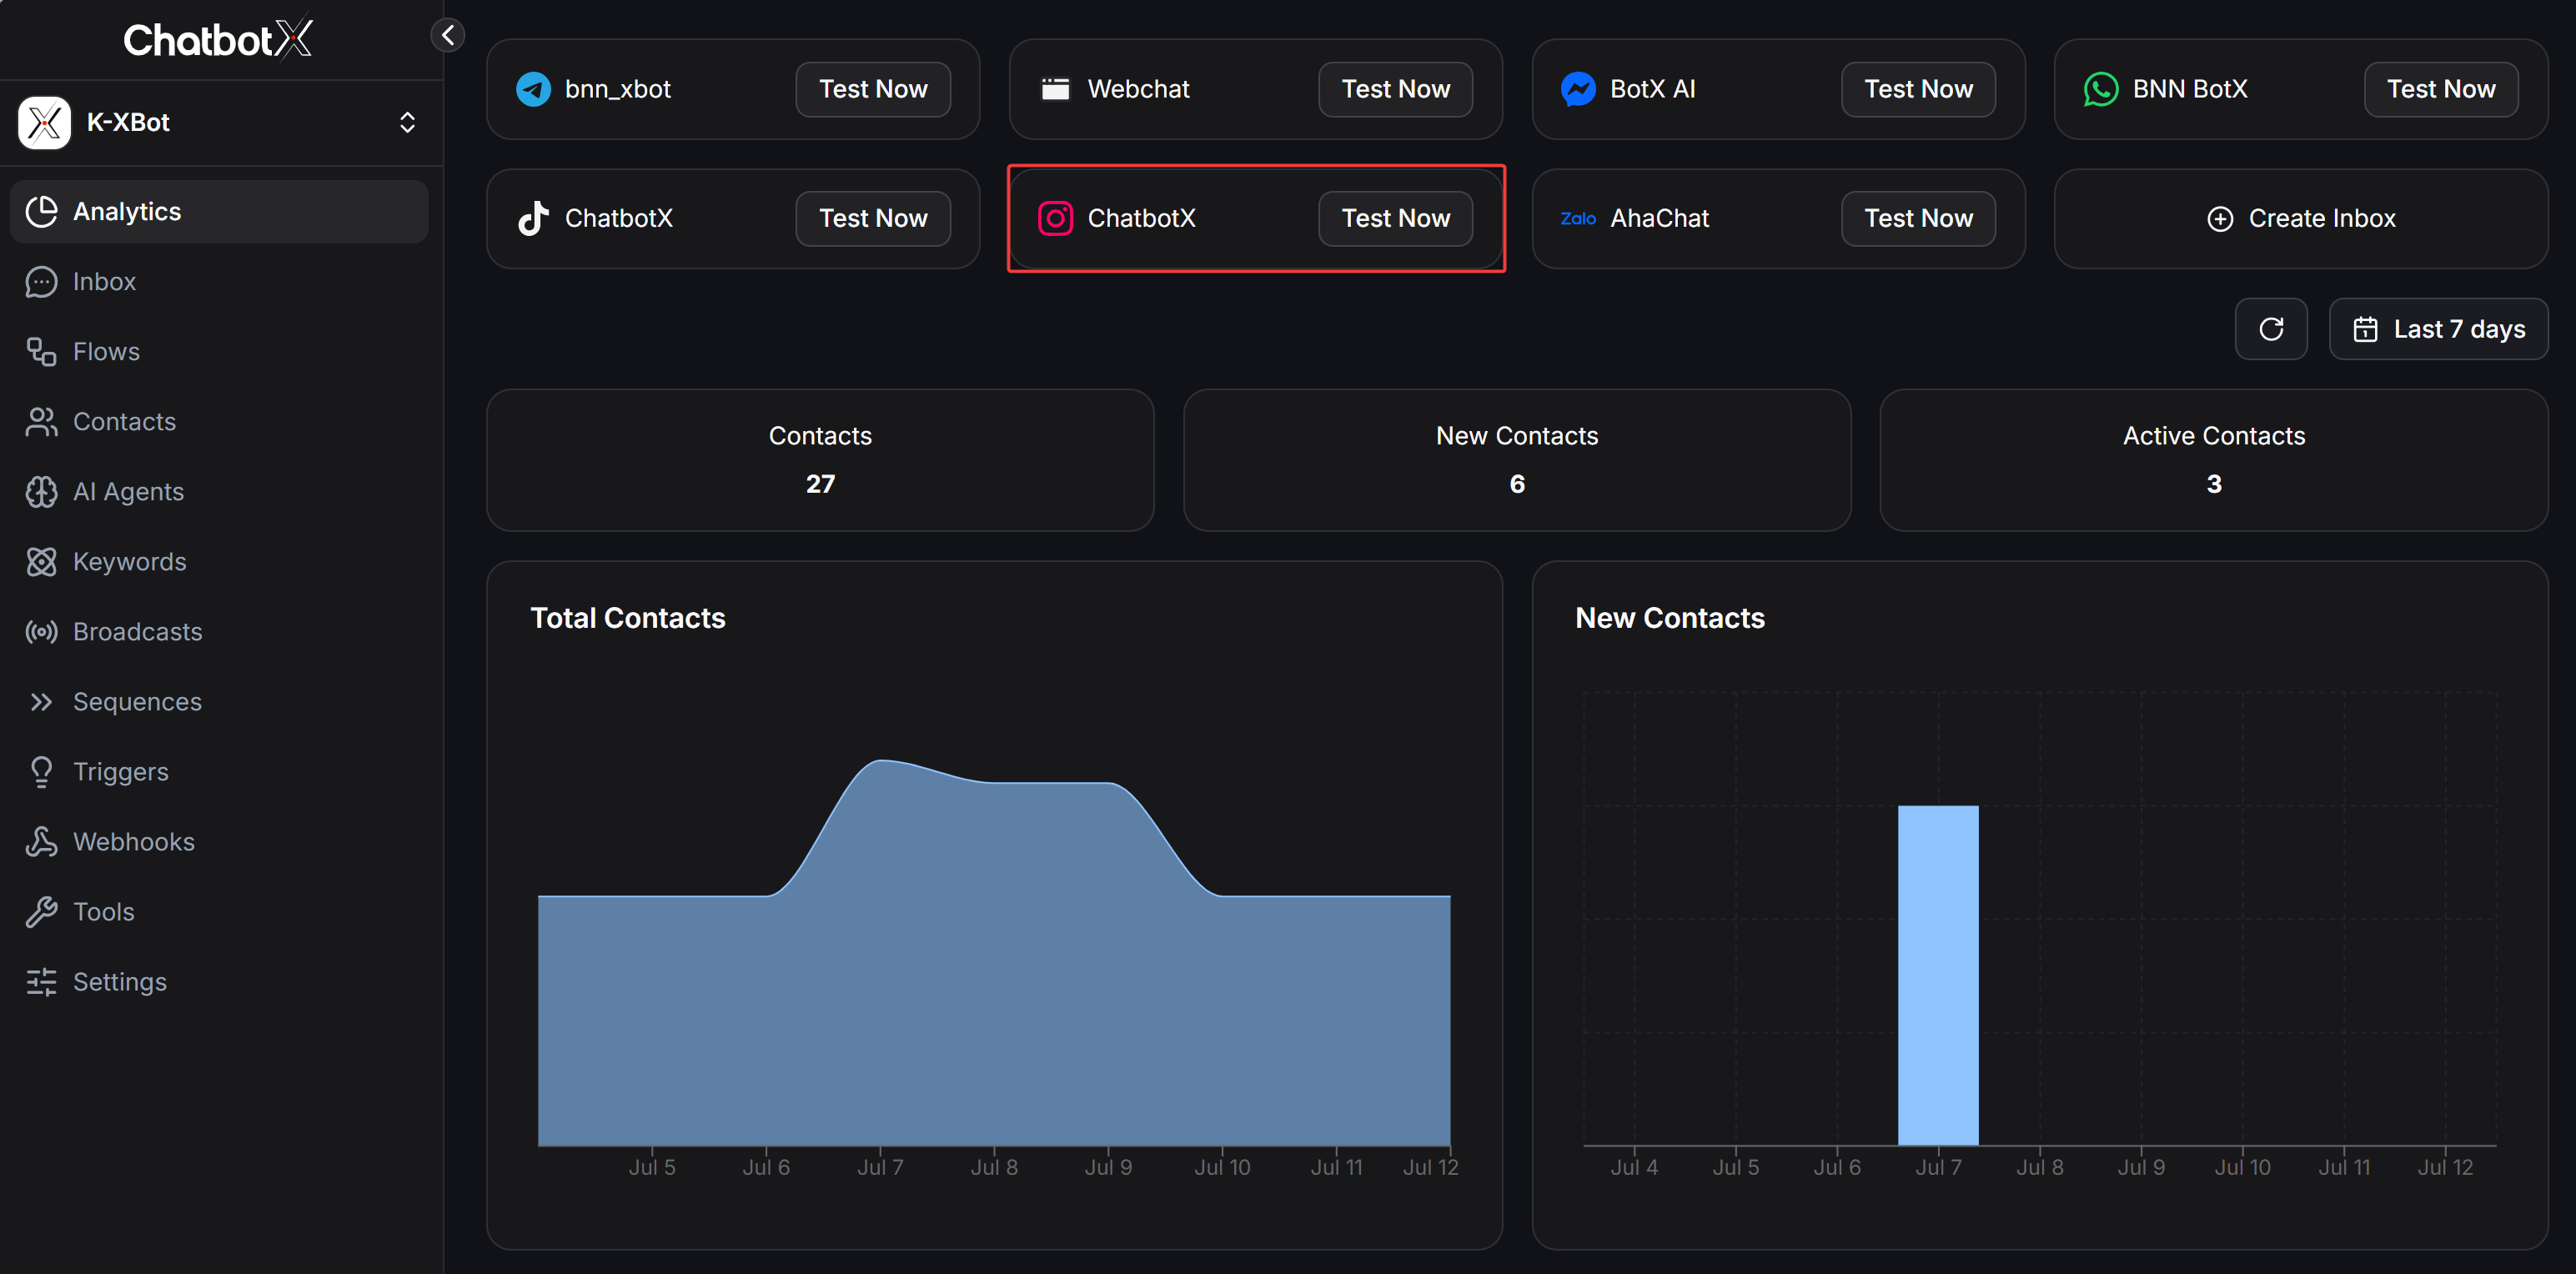Click Test Now for AhaChat Zalo
Viewport: 2576px width, 1274px height.
pos(1918,218)
